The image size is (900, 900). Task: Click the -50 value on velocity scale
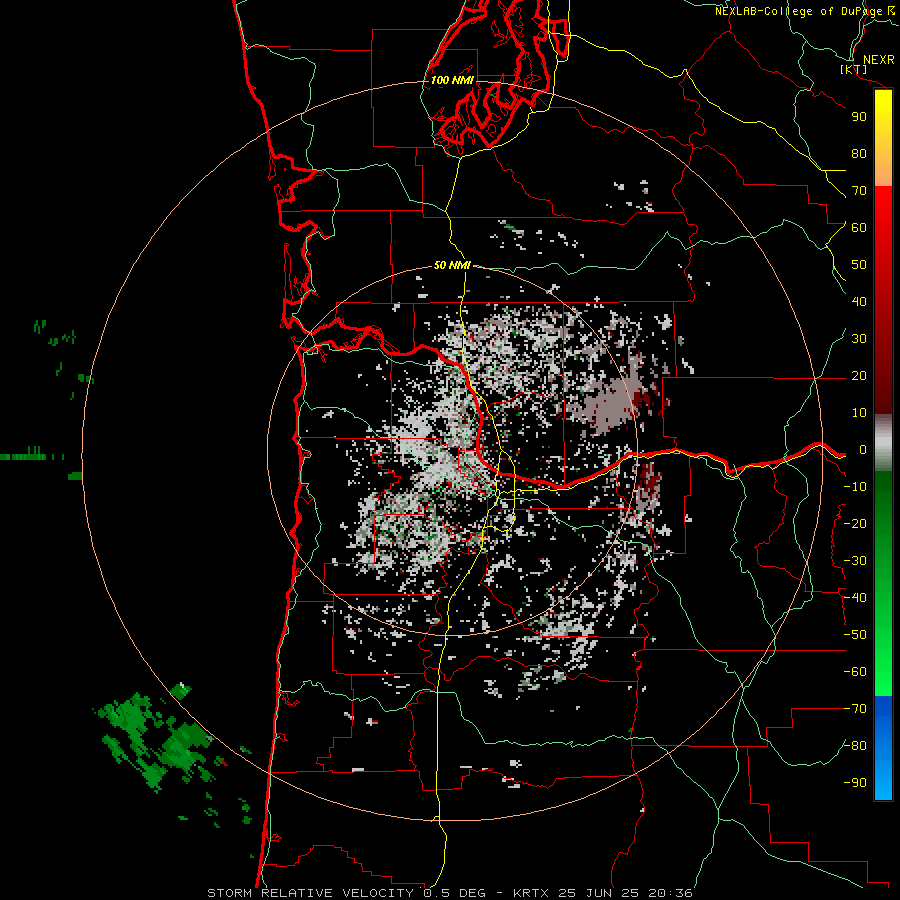pyautogui.click(x=855, y=635)
